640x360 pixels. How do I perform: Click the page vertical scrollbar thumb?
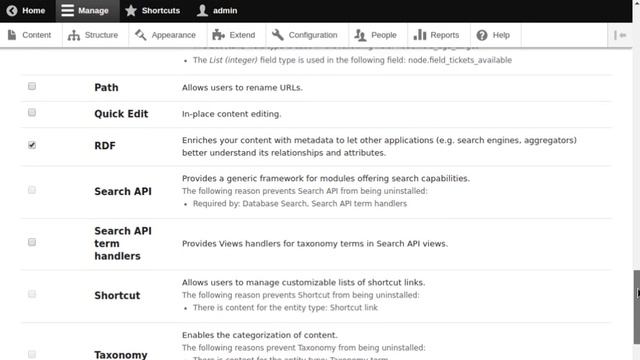tap(636, 307)
